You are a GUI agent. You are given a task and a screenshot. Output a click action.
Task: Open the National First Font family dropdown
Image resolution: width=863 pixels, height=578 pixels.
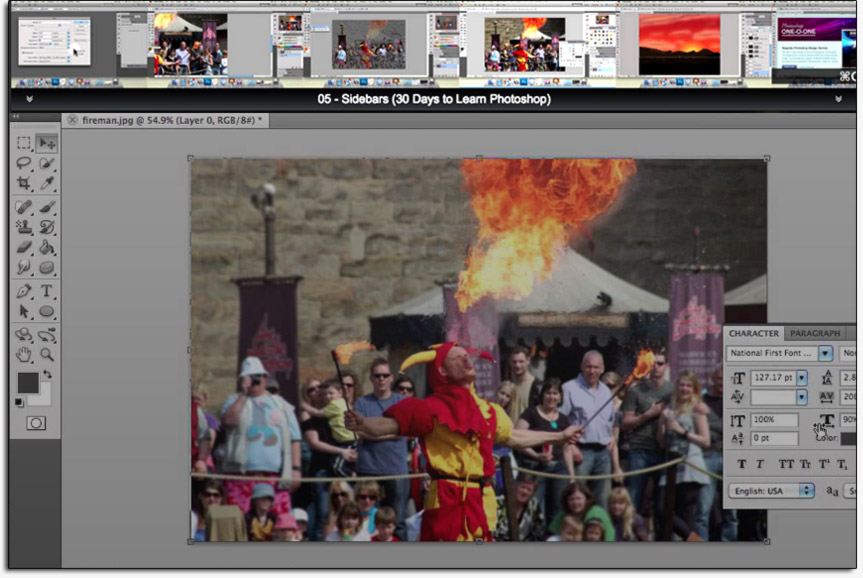825,353
